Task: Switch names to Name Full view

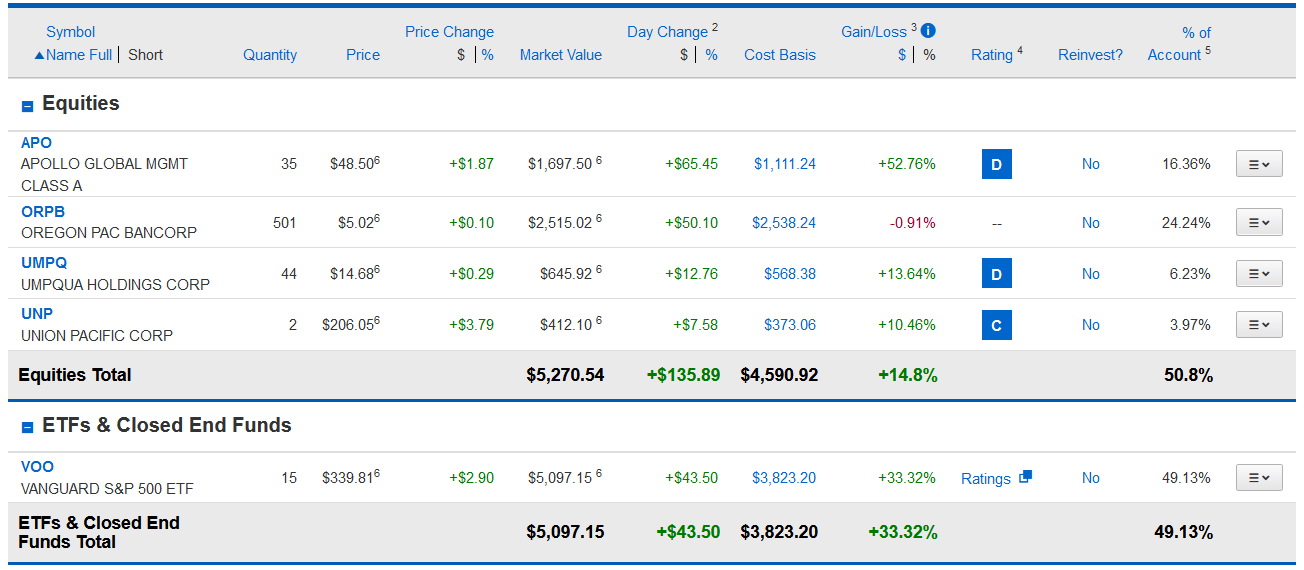Action: click(73, 55)
